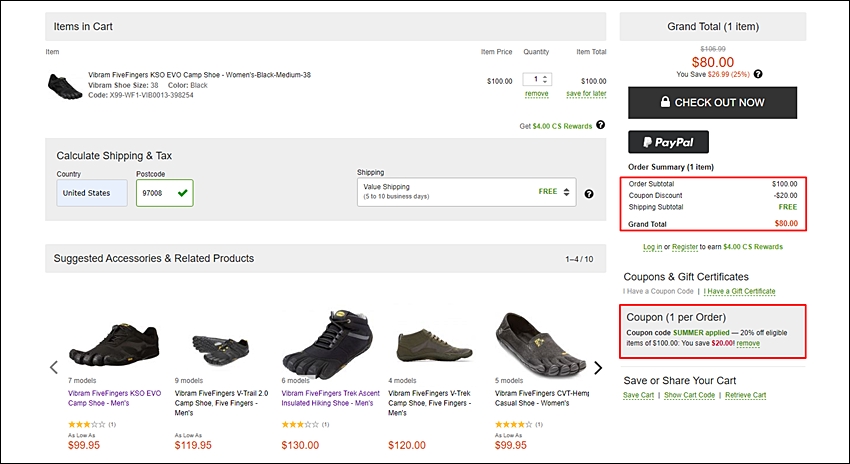Open Vibram FiveFingers KSO EVO Men's title link
This screenshot has width=850, height=464.
coord(114,398)
